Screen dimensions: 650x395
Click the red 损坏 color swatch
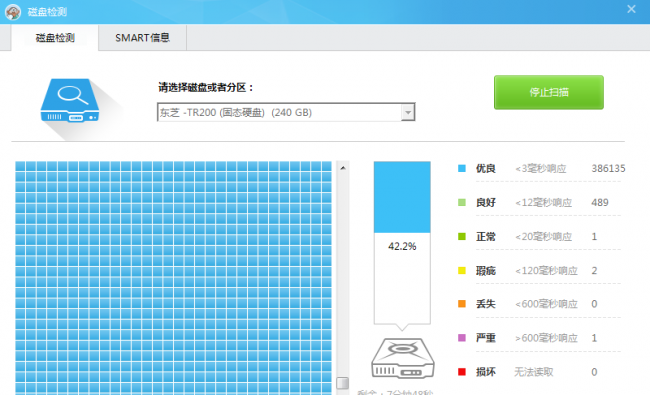[x=462, y=372]
